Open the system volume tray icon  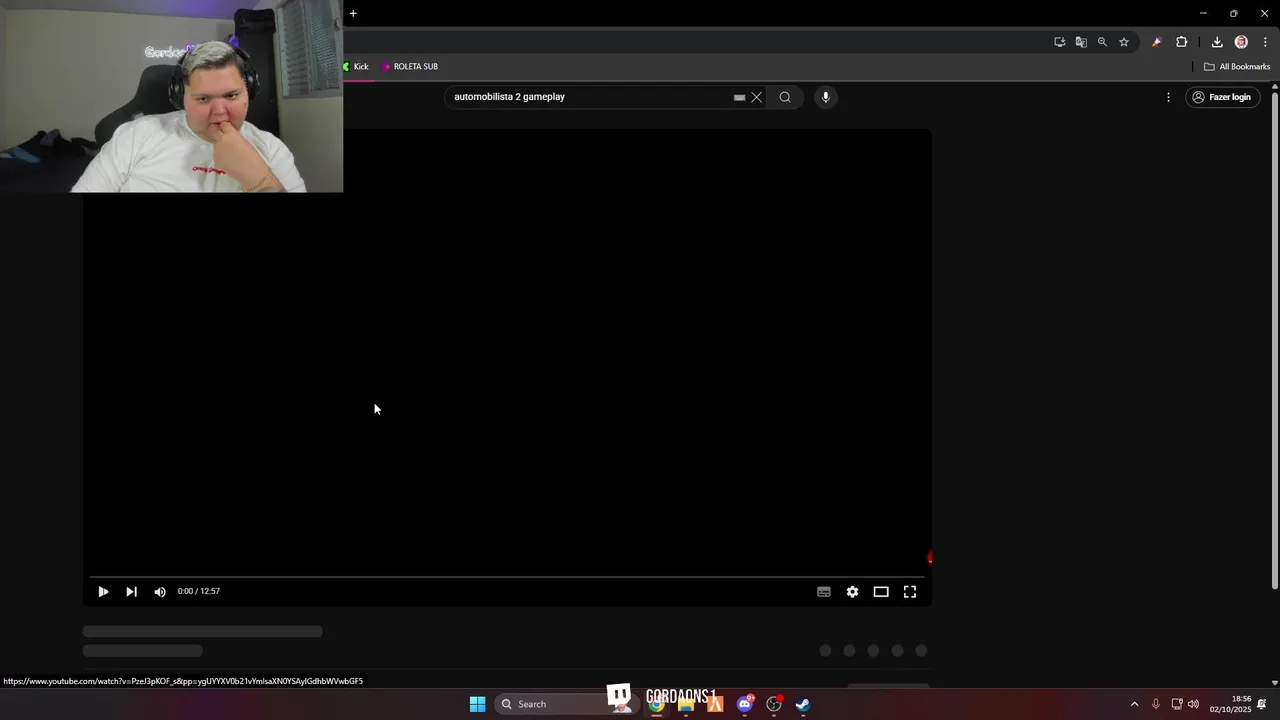[x=1193, y=704]
